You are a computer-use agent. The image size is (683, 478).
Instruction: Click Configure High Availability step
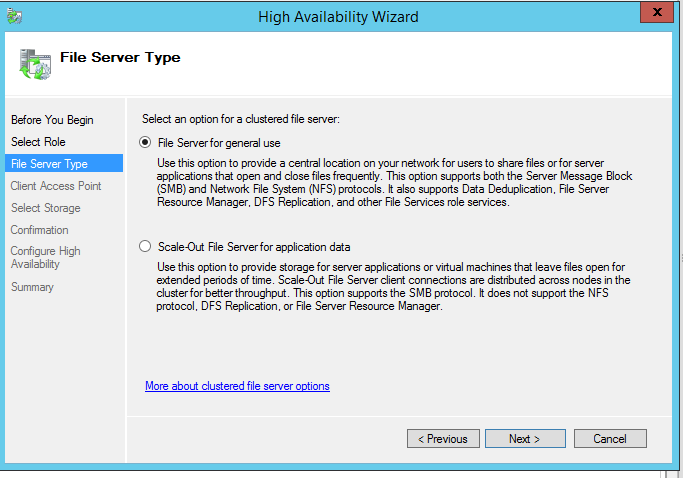(x=46, y=258)
